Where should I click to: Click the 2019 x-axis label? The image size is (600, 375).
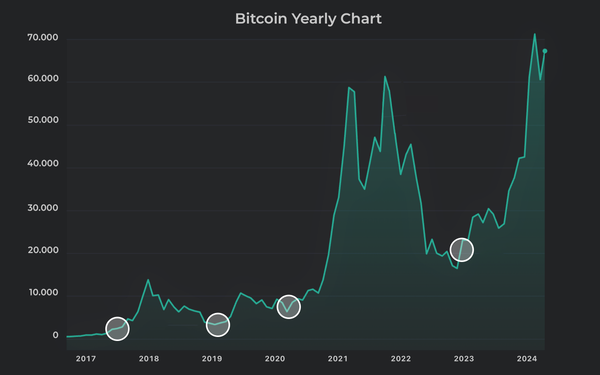[x=212, y=359]
